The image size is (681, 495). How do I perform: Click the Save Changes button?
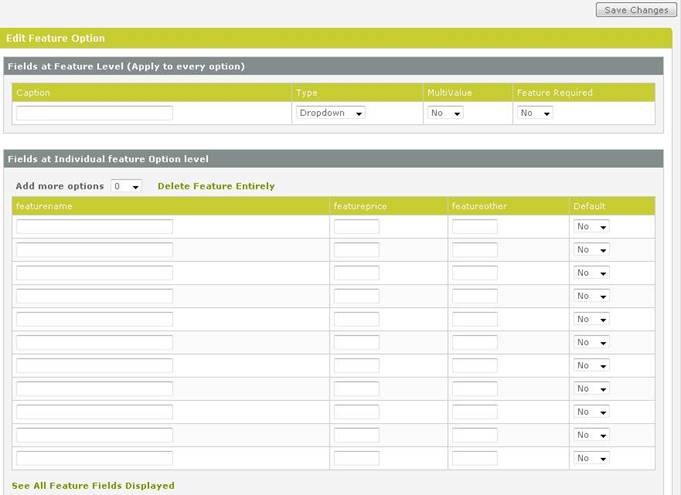click(x=636, y=10)
